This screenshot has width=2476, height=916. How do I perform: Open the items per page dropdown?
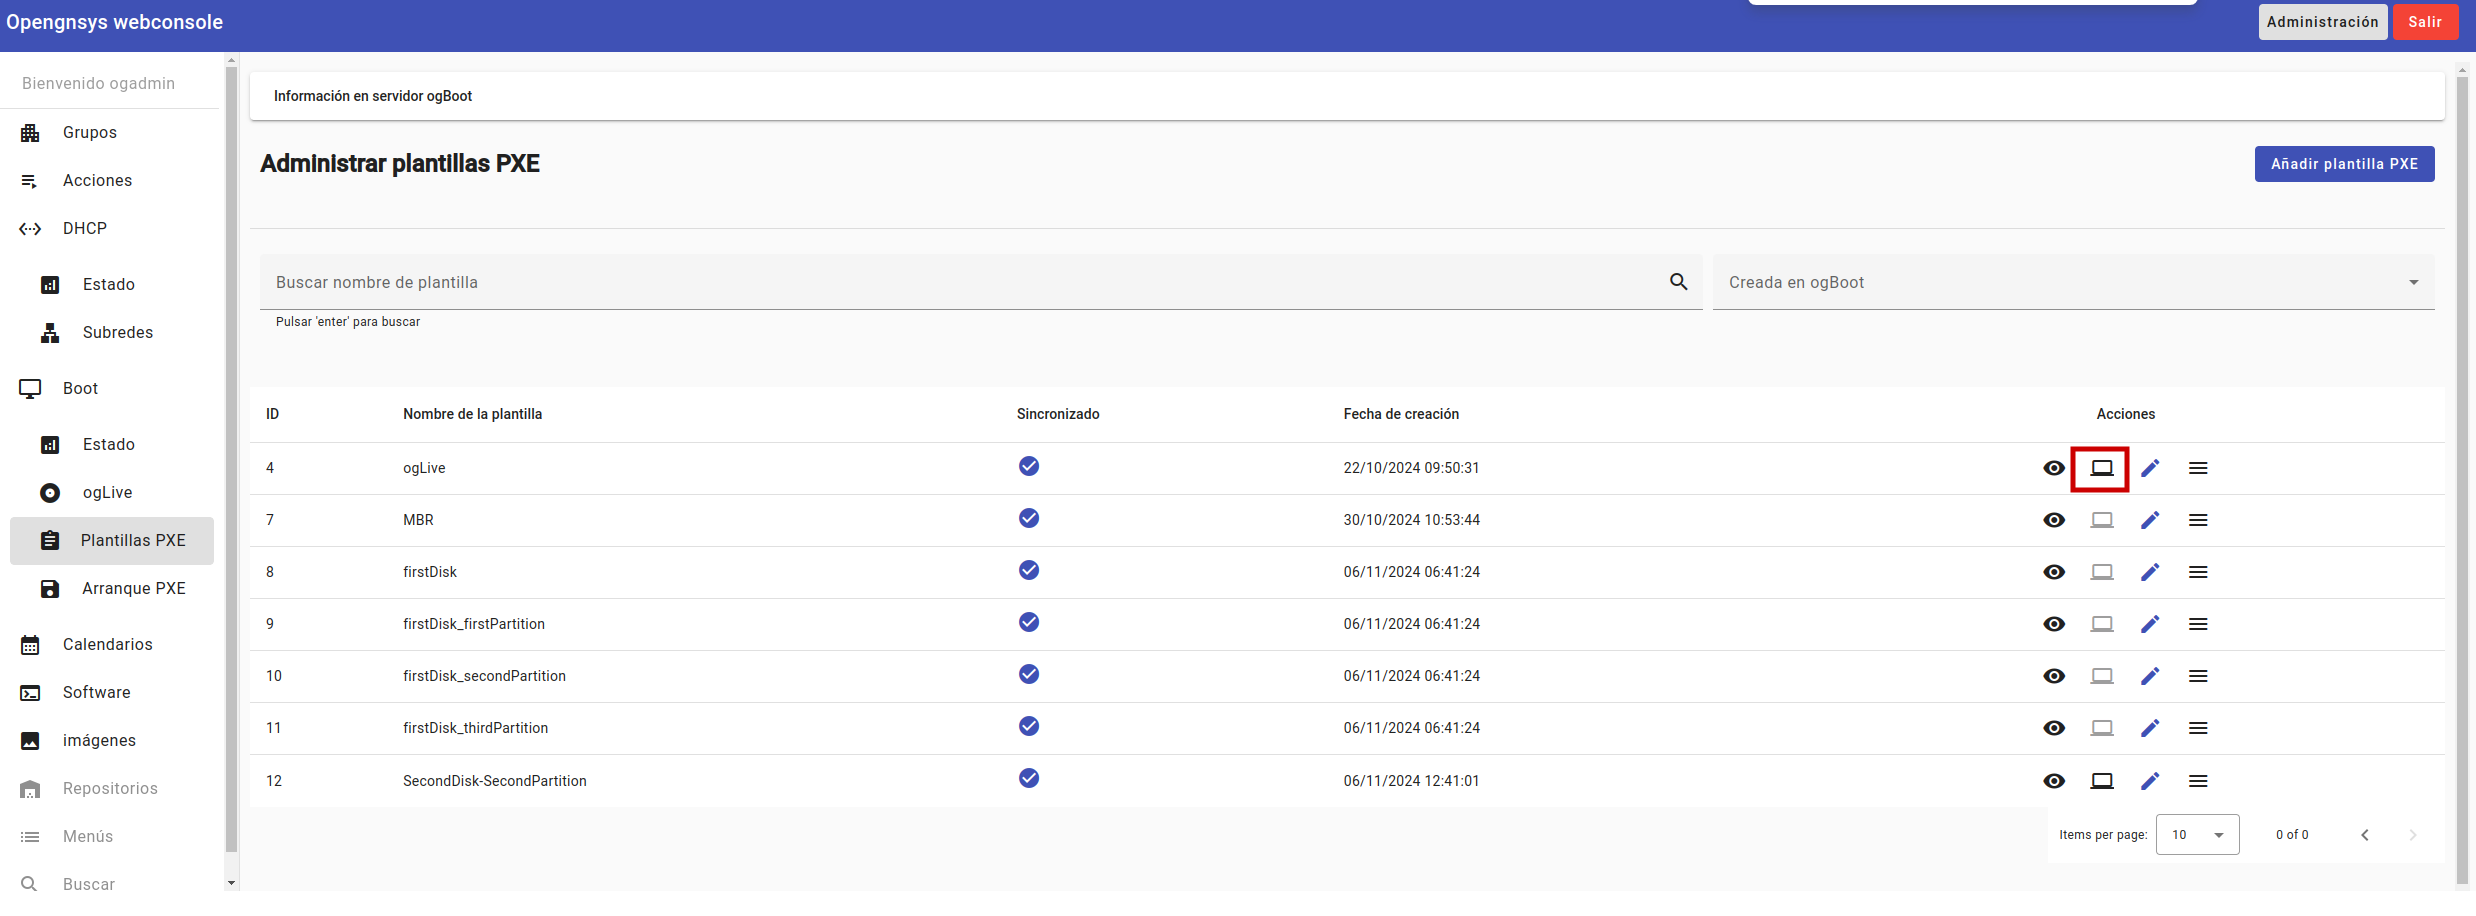(x=2197, y=835)
